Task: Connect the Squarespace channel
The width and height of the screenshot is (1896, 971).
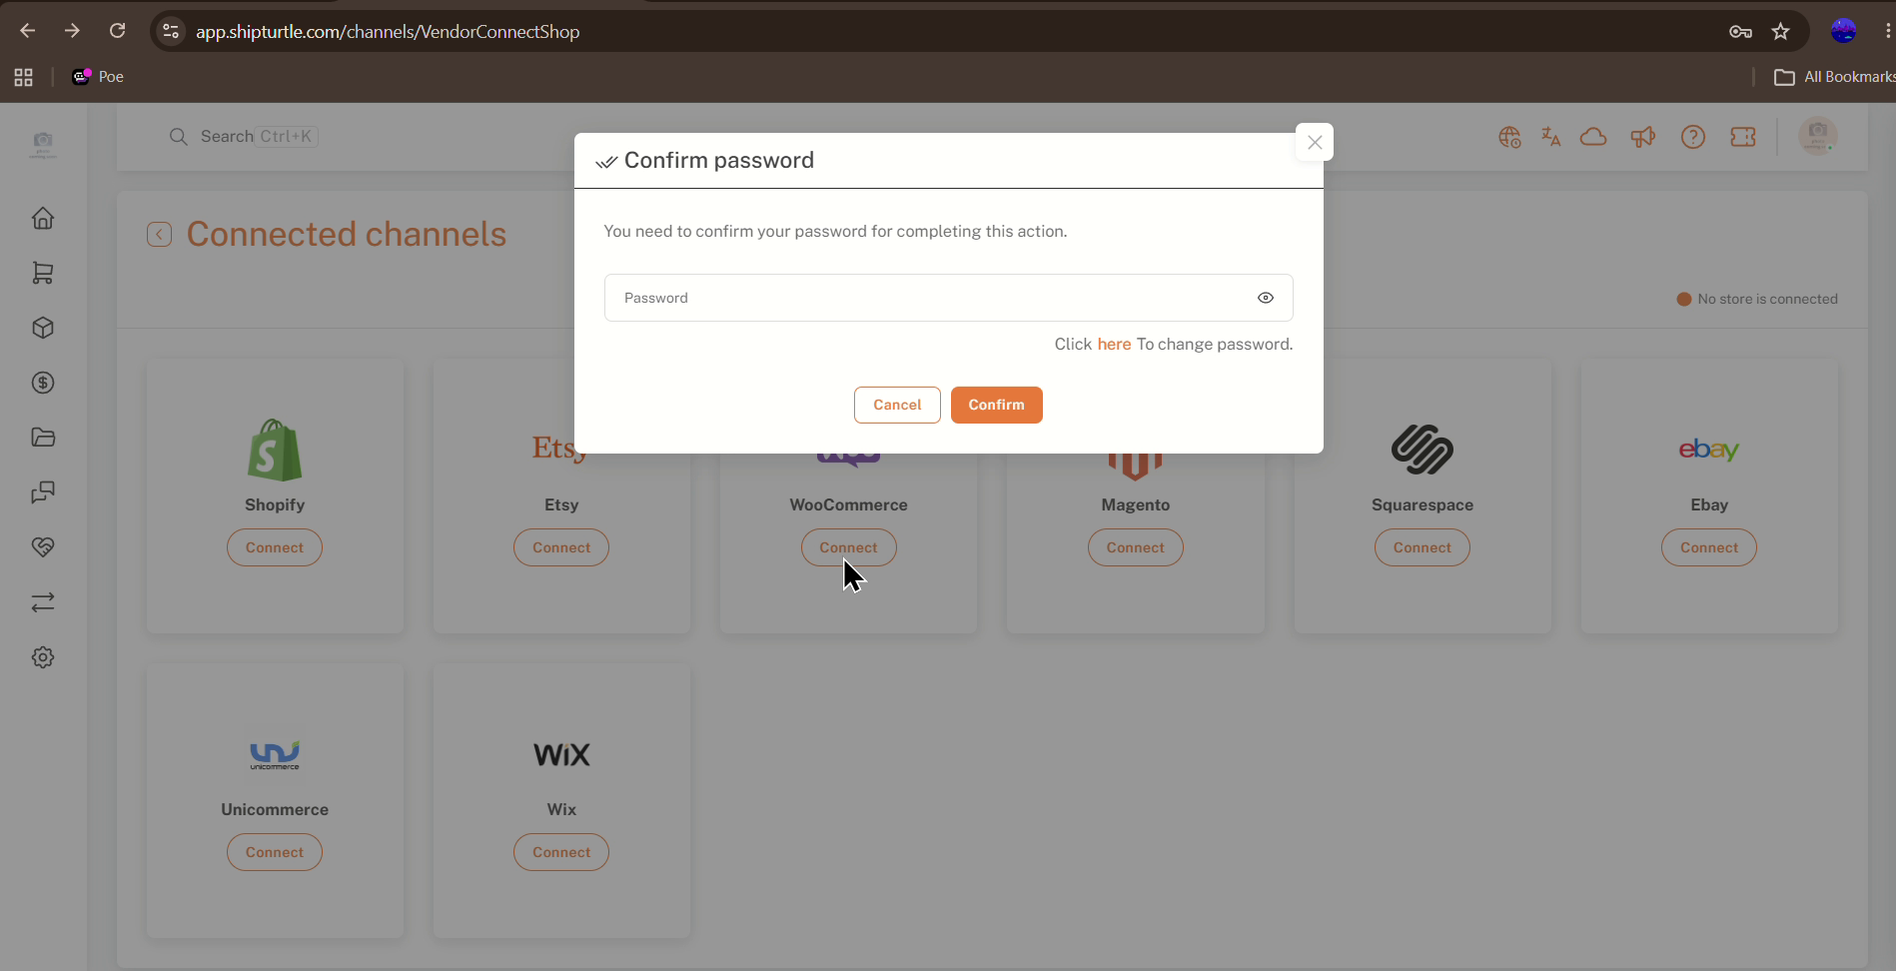Action: click(1422, 548)
